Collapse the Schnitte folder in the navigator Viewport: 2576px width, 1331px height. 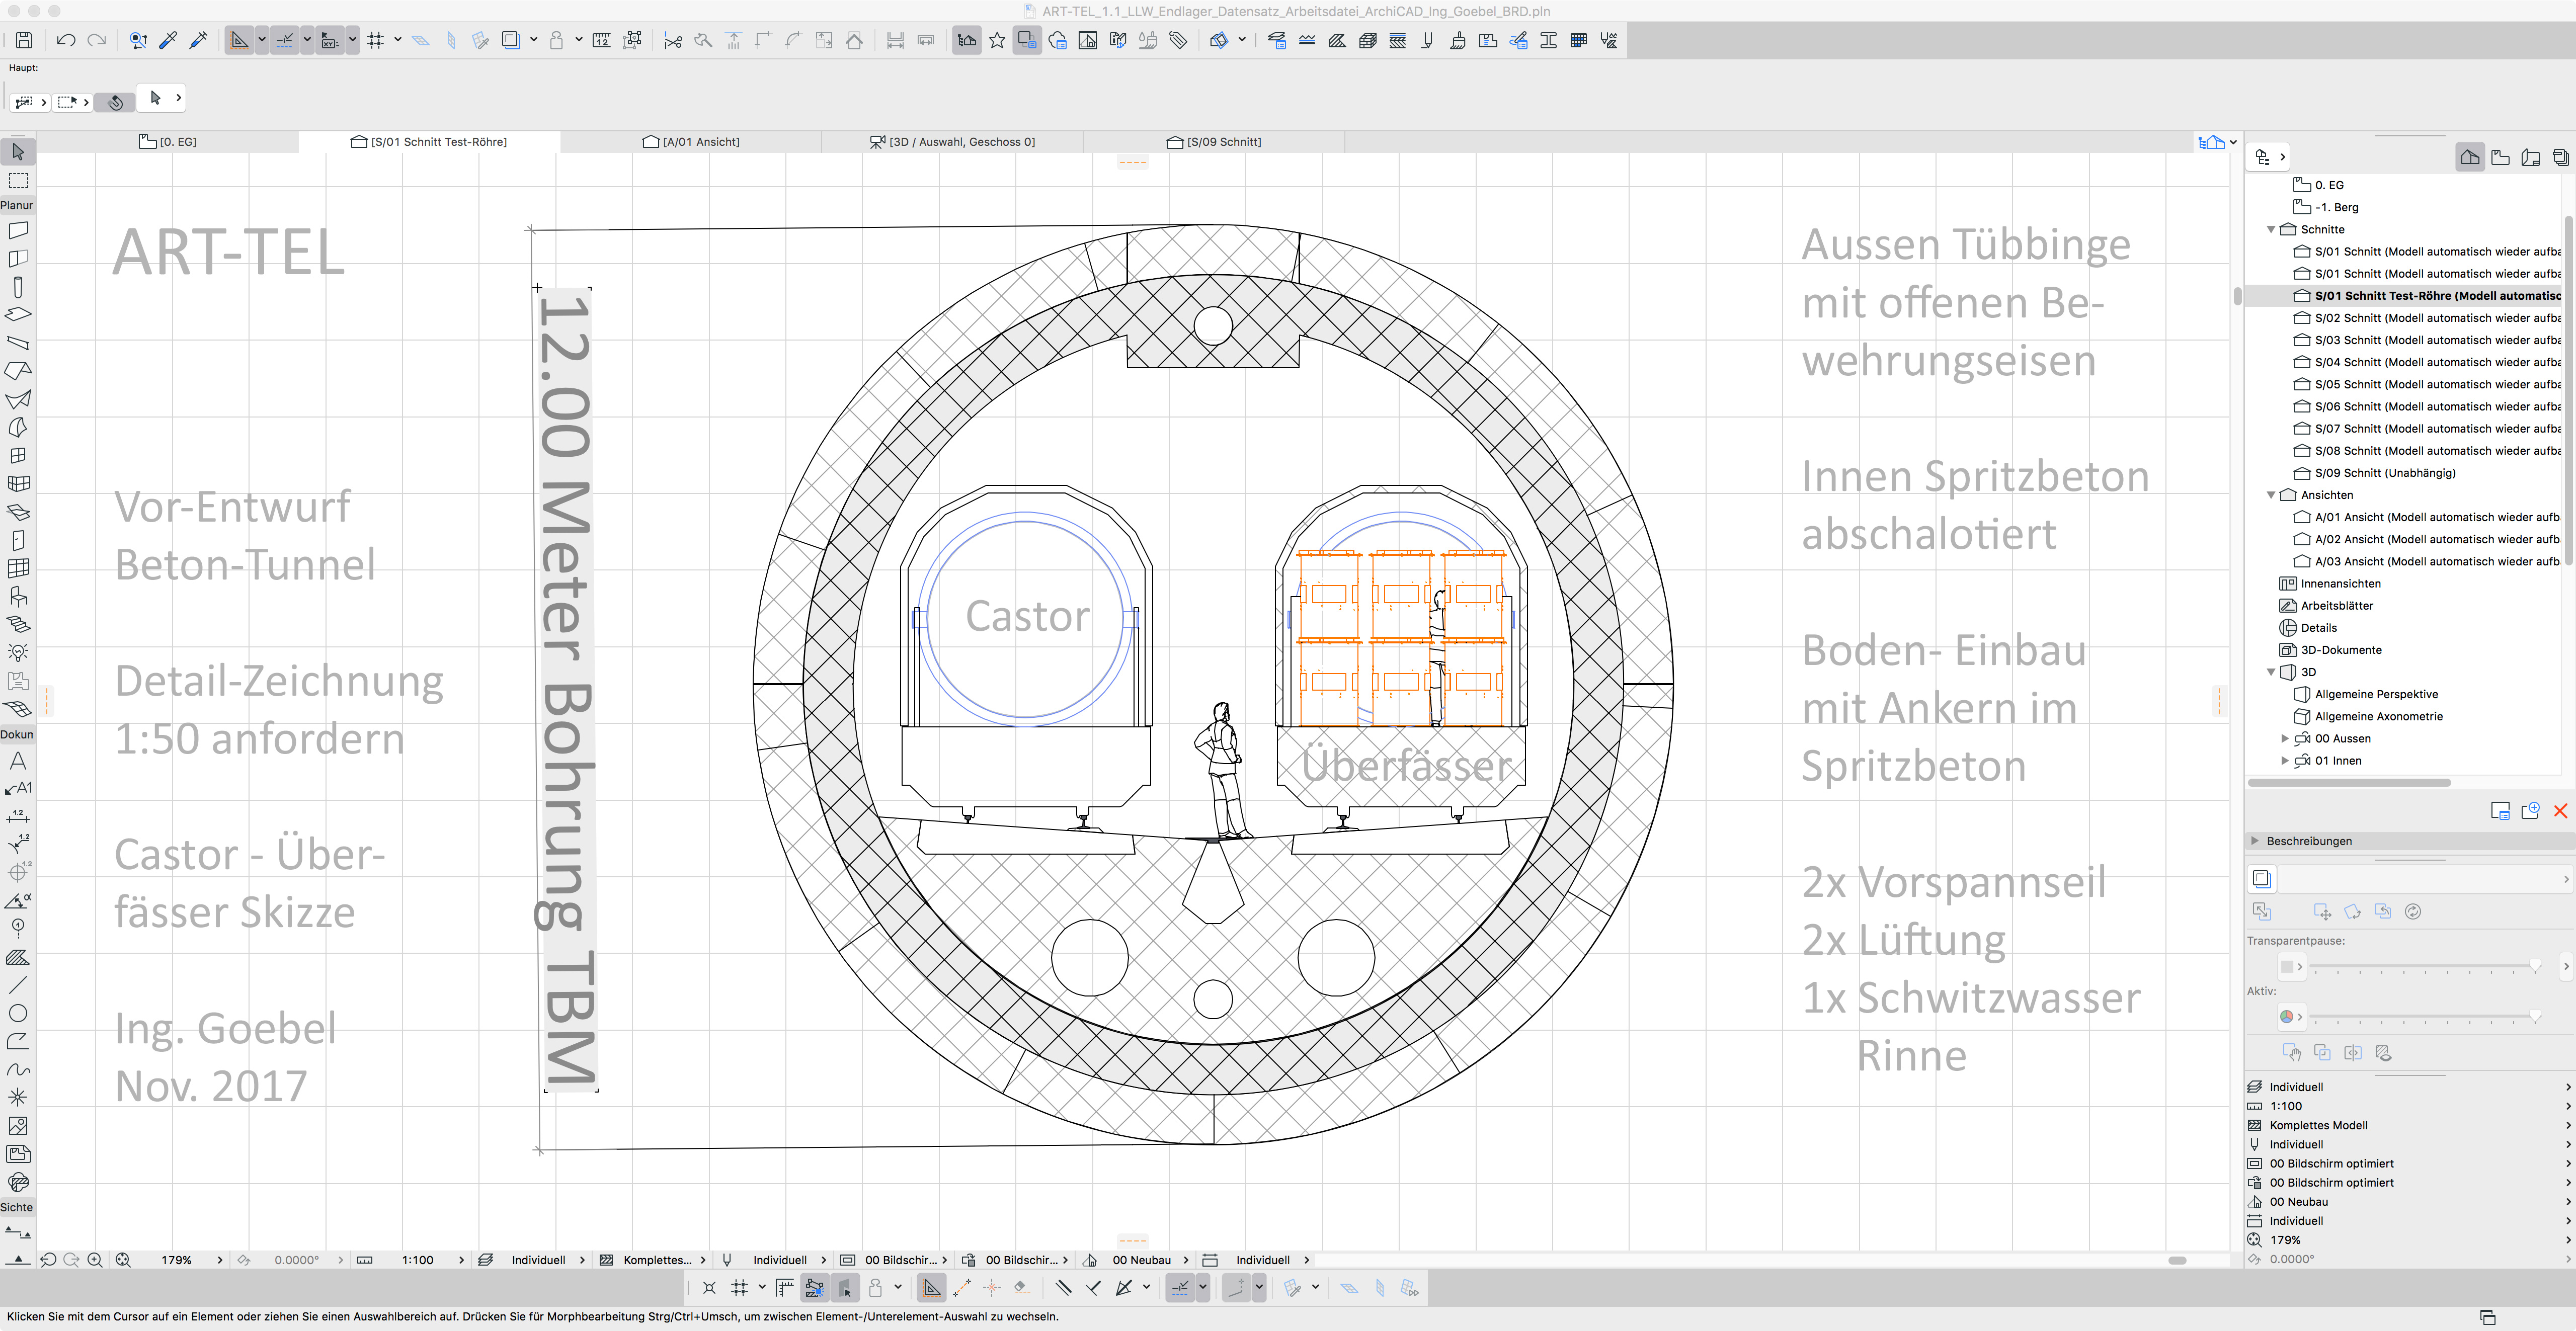pyautogui.click(x=2271, y=229)
